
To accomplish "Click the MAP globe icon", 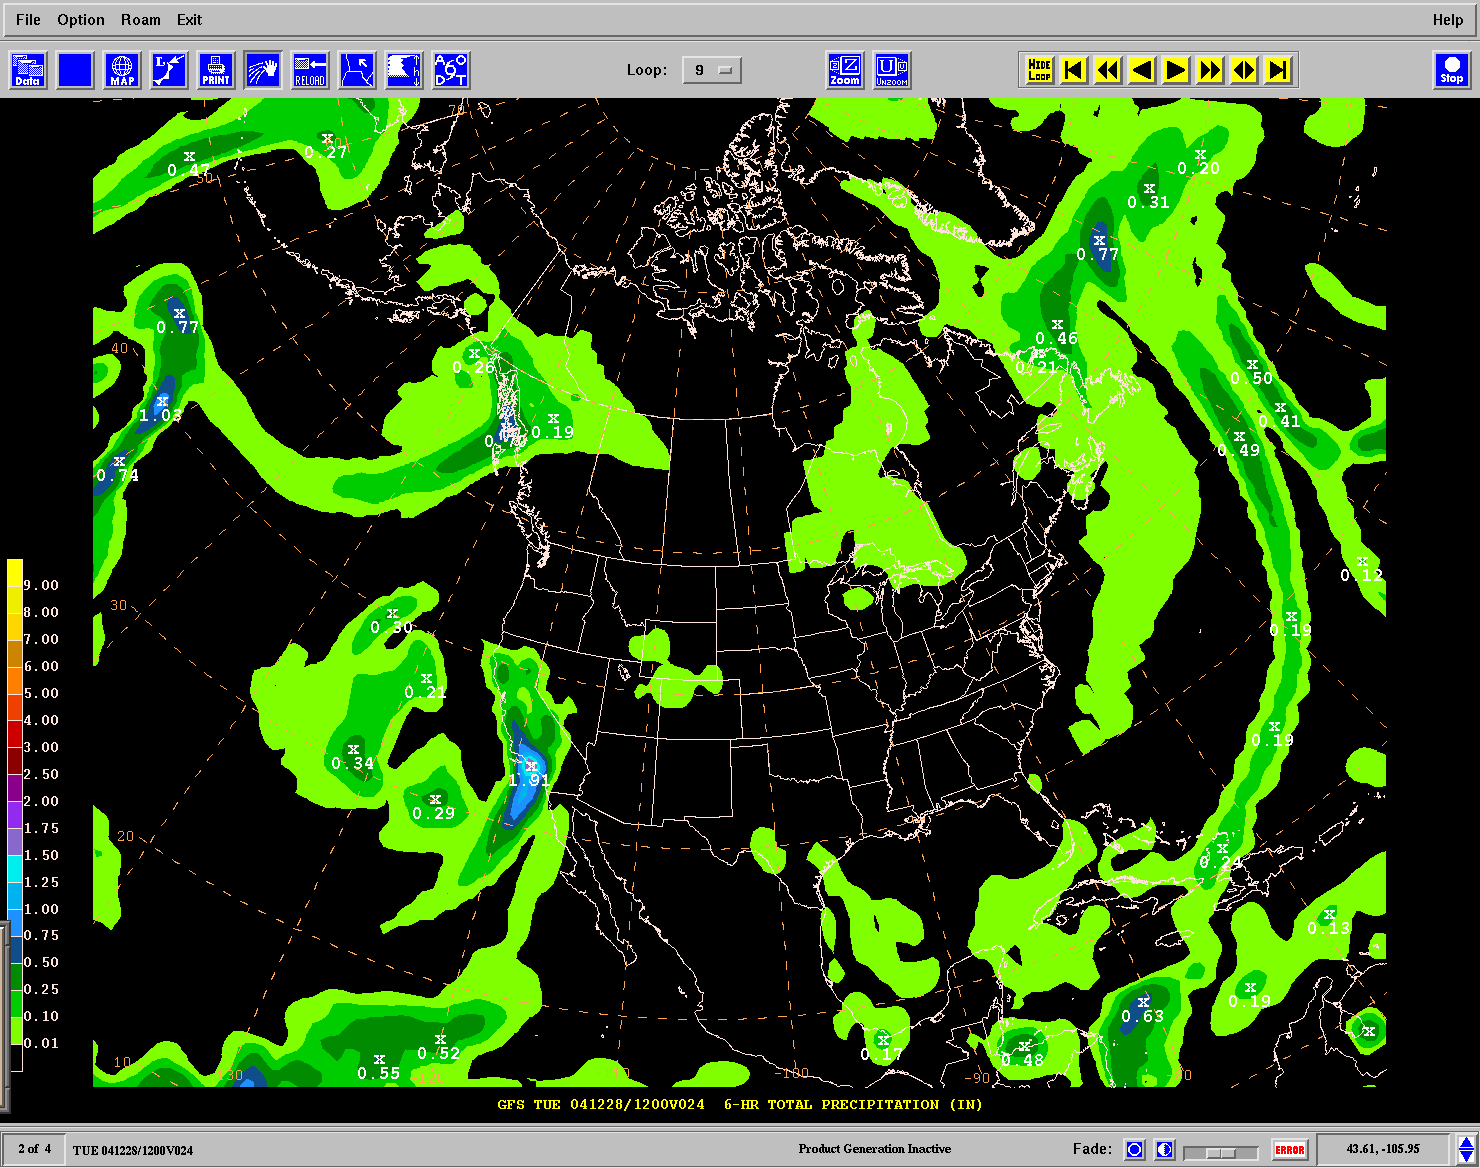I will point(122,71).
